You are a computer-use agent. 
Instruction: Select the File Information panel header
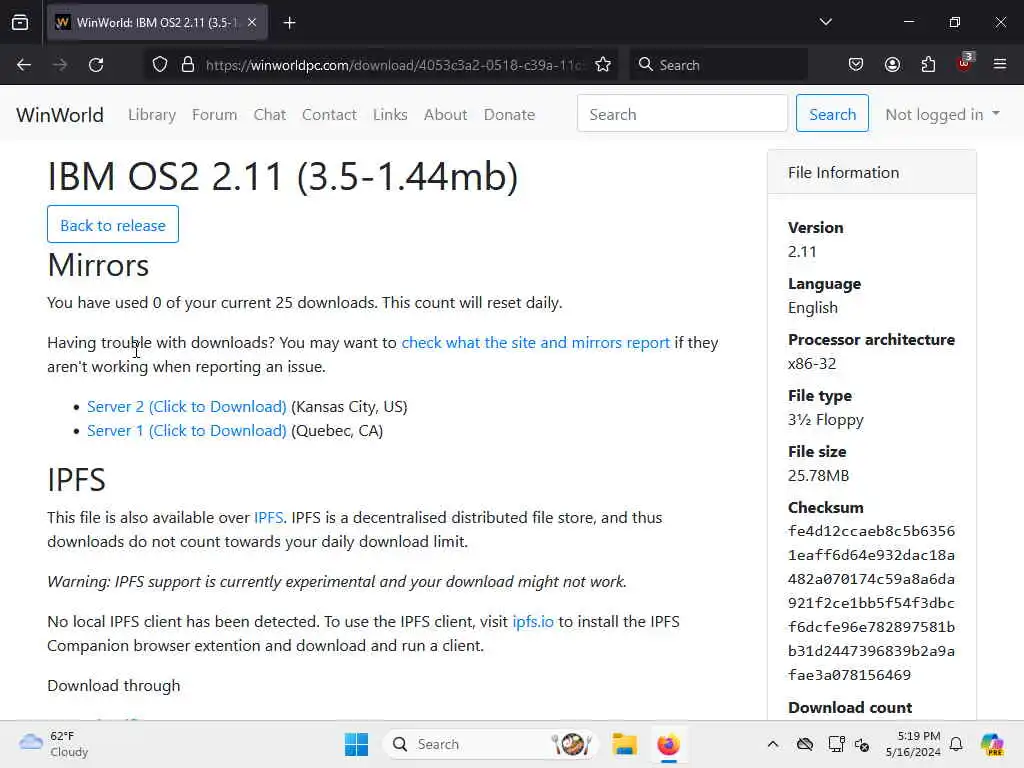(x=872, y=172)
